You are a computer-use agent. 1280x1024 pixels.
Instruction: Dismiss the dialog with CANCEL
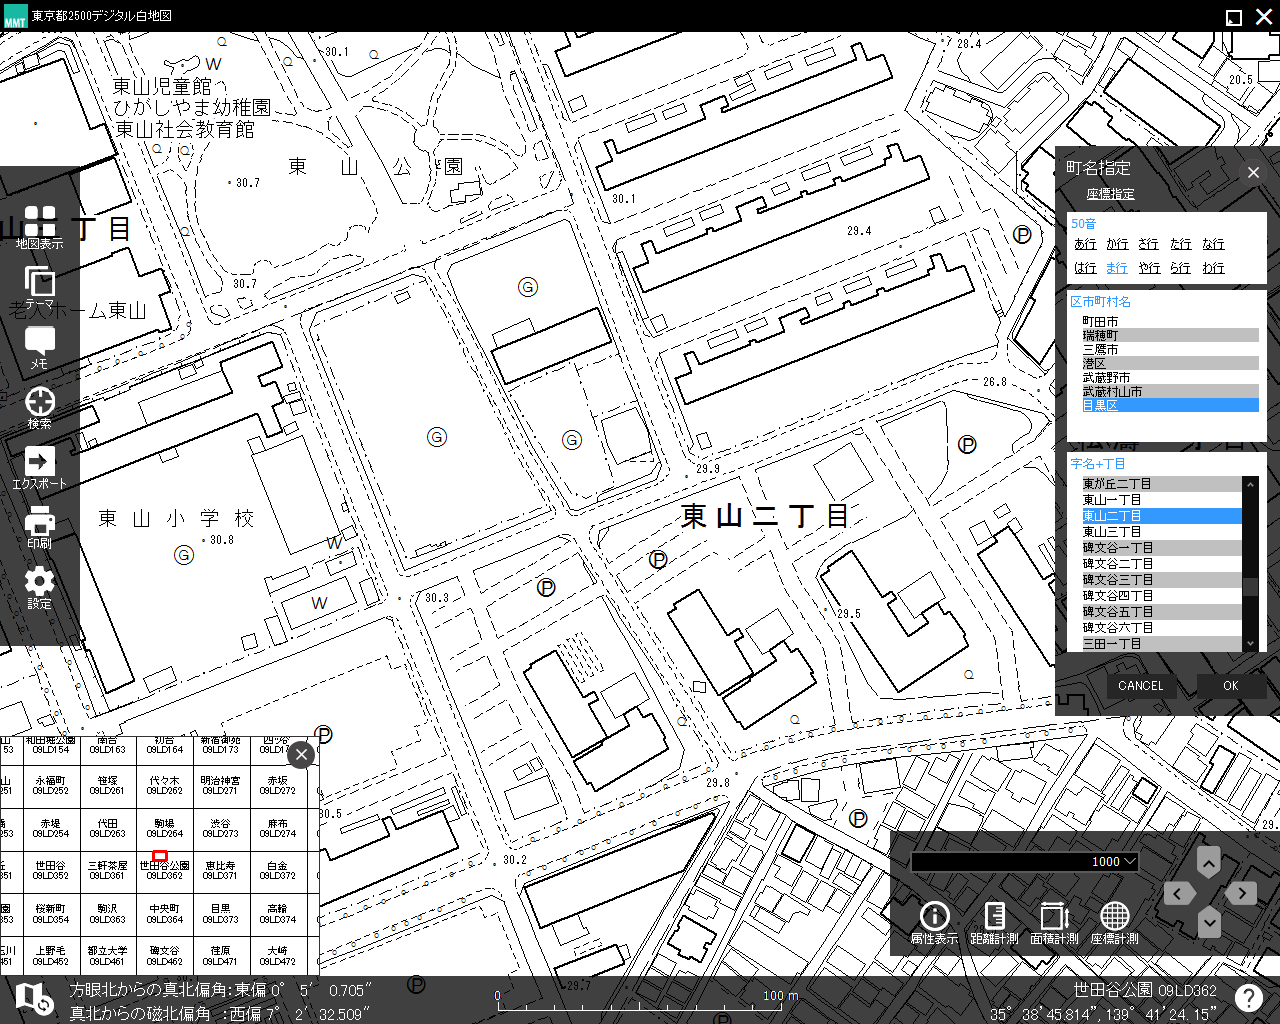point(1140,685)
